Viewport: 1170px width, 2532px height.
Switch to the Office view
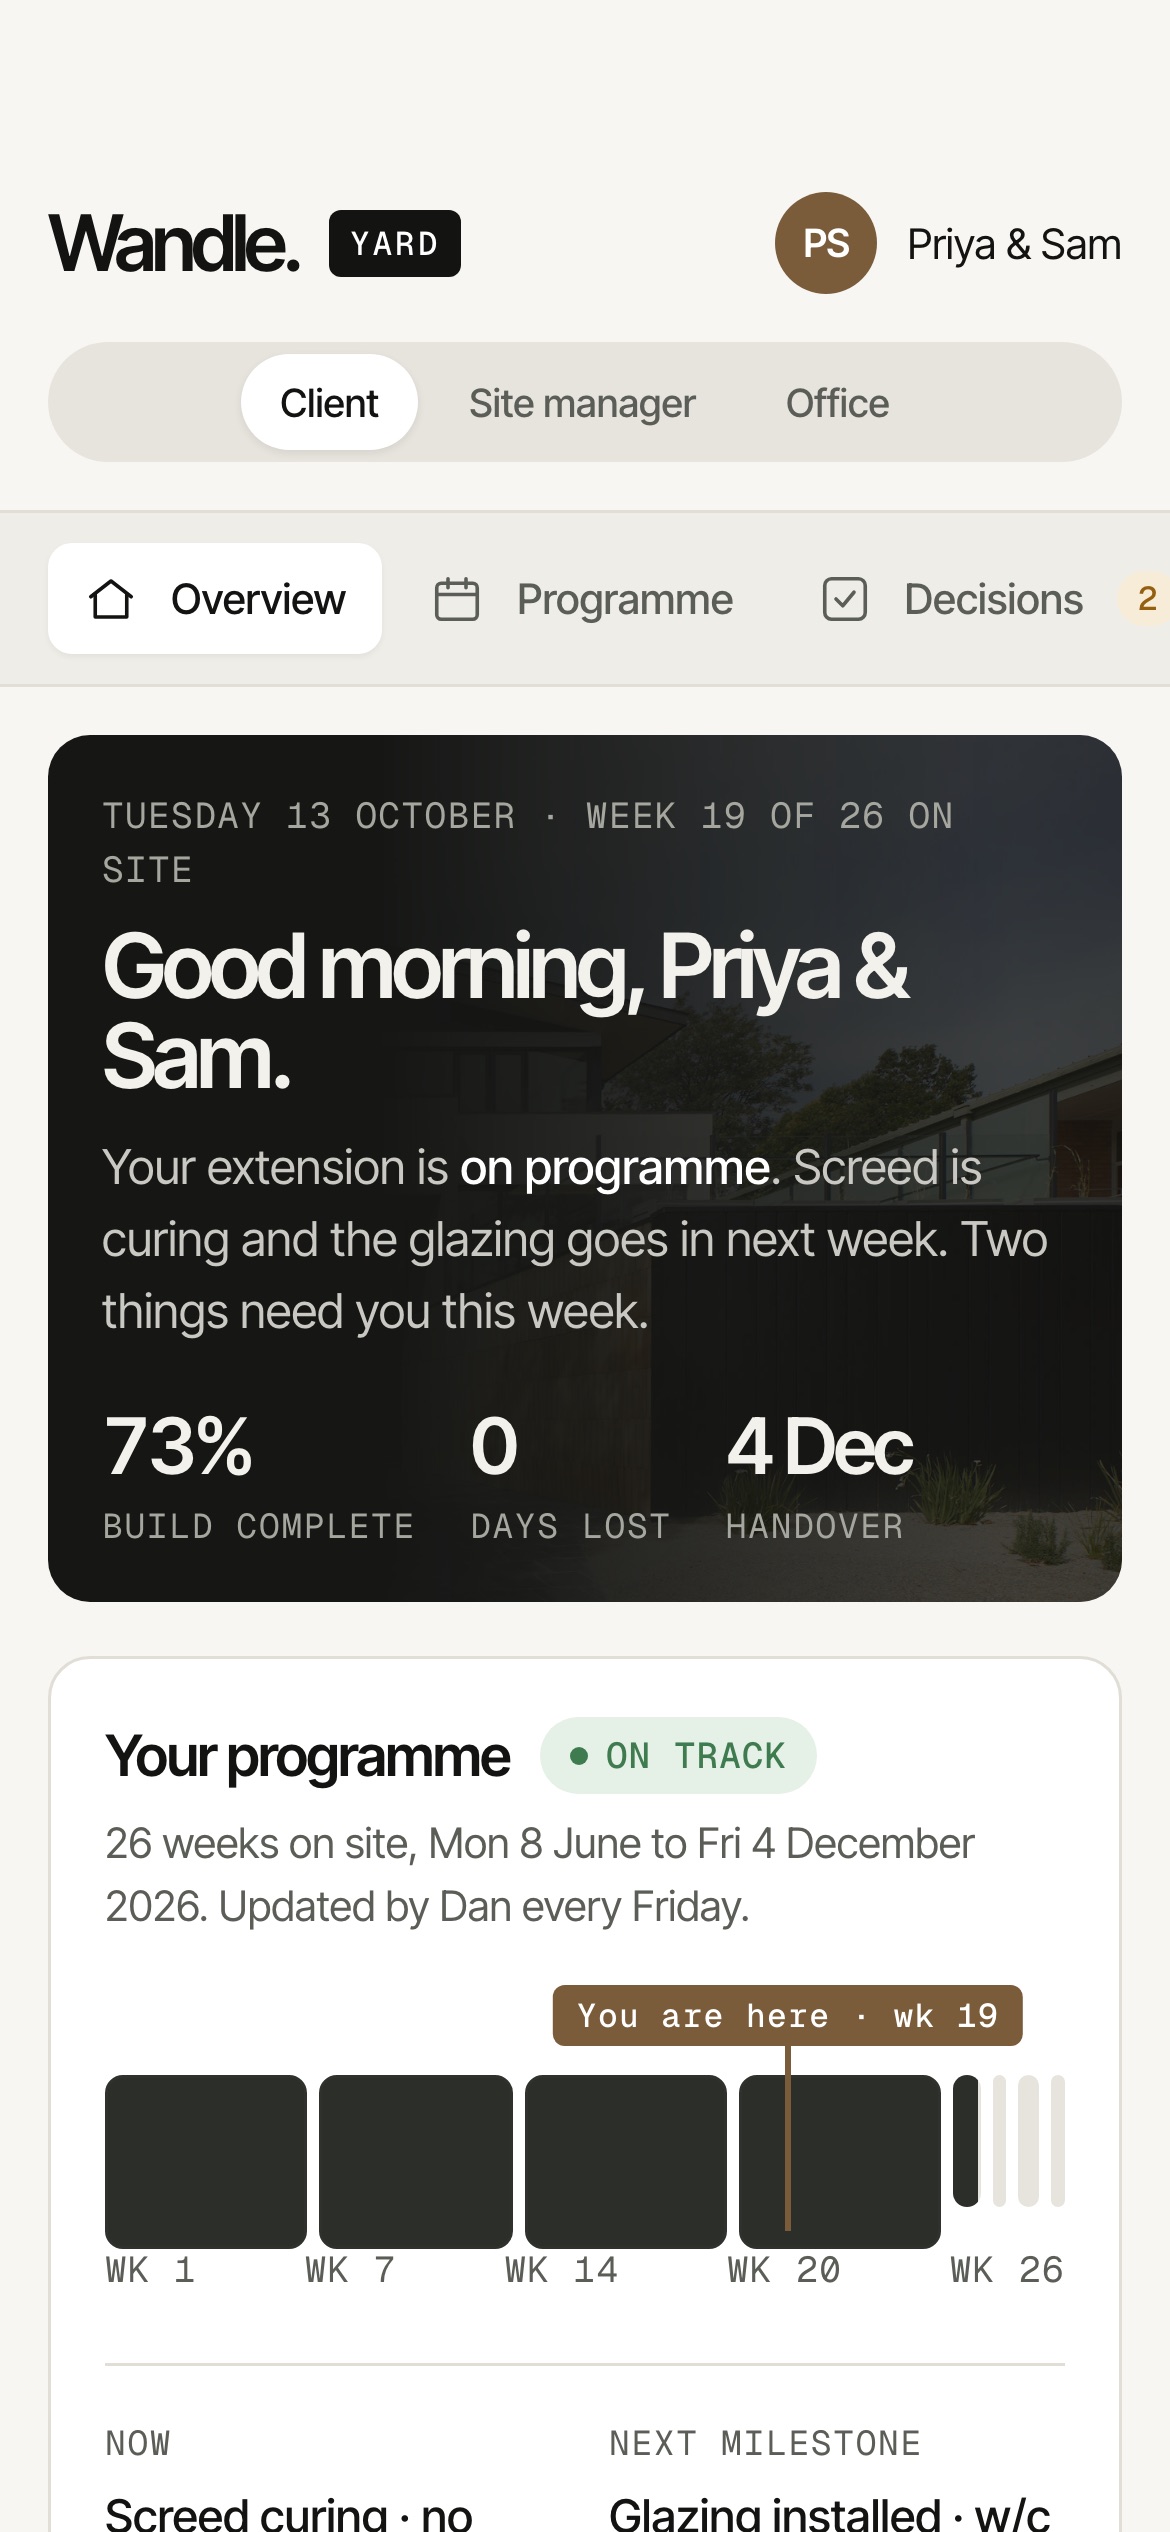[837, 403]
